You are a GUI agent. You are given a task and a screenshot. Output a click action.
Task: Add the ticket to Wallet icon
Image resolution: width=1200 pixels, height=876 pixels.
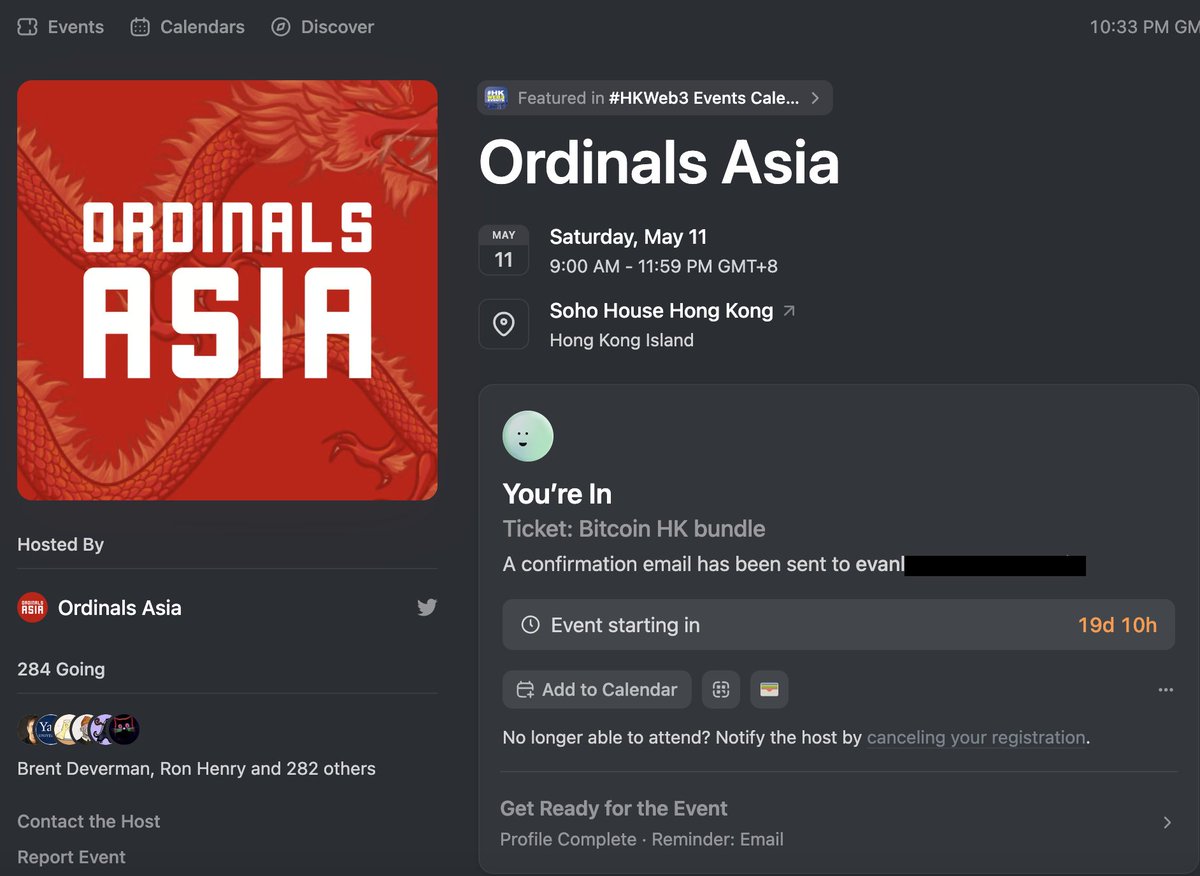(770, 689)
